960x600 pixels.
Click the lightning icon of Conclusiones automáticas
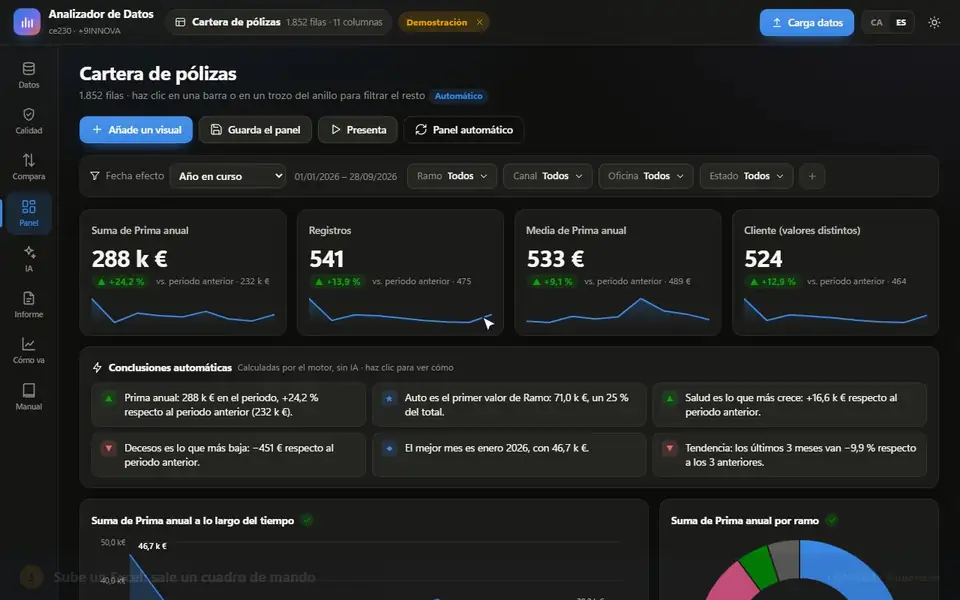(97, 367)
